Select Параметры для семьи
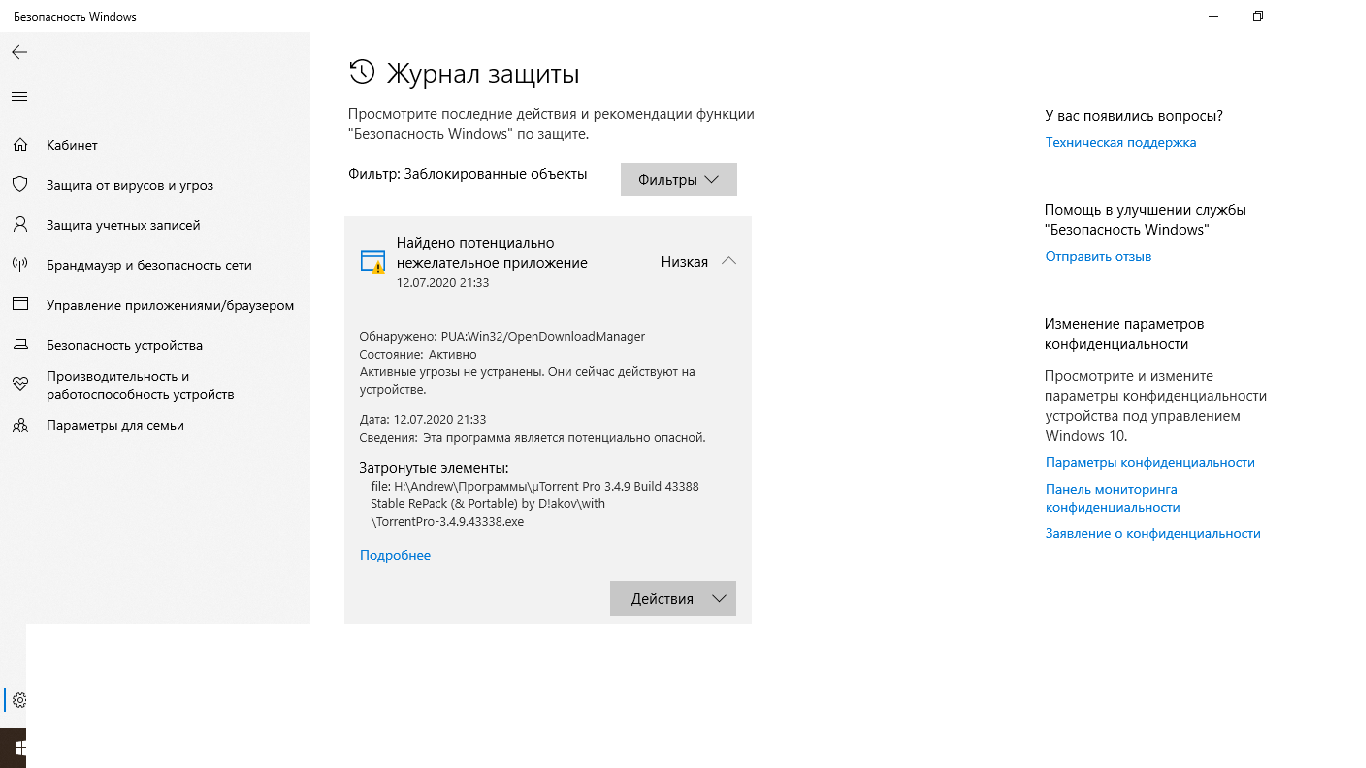The height and width of the screenshot is (768, 1366). point(115,425)
